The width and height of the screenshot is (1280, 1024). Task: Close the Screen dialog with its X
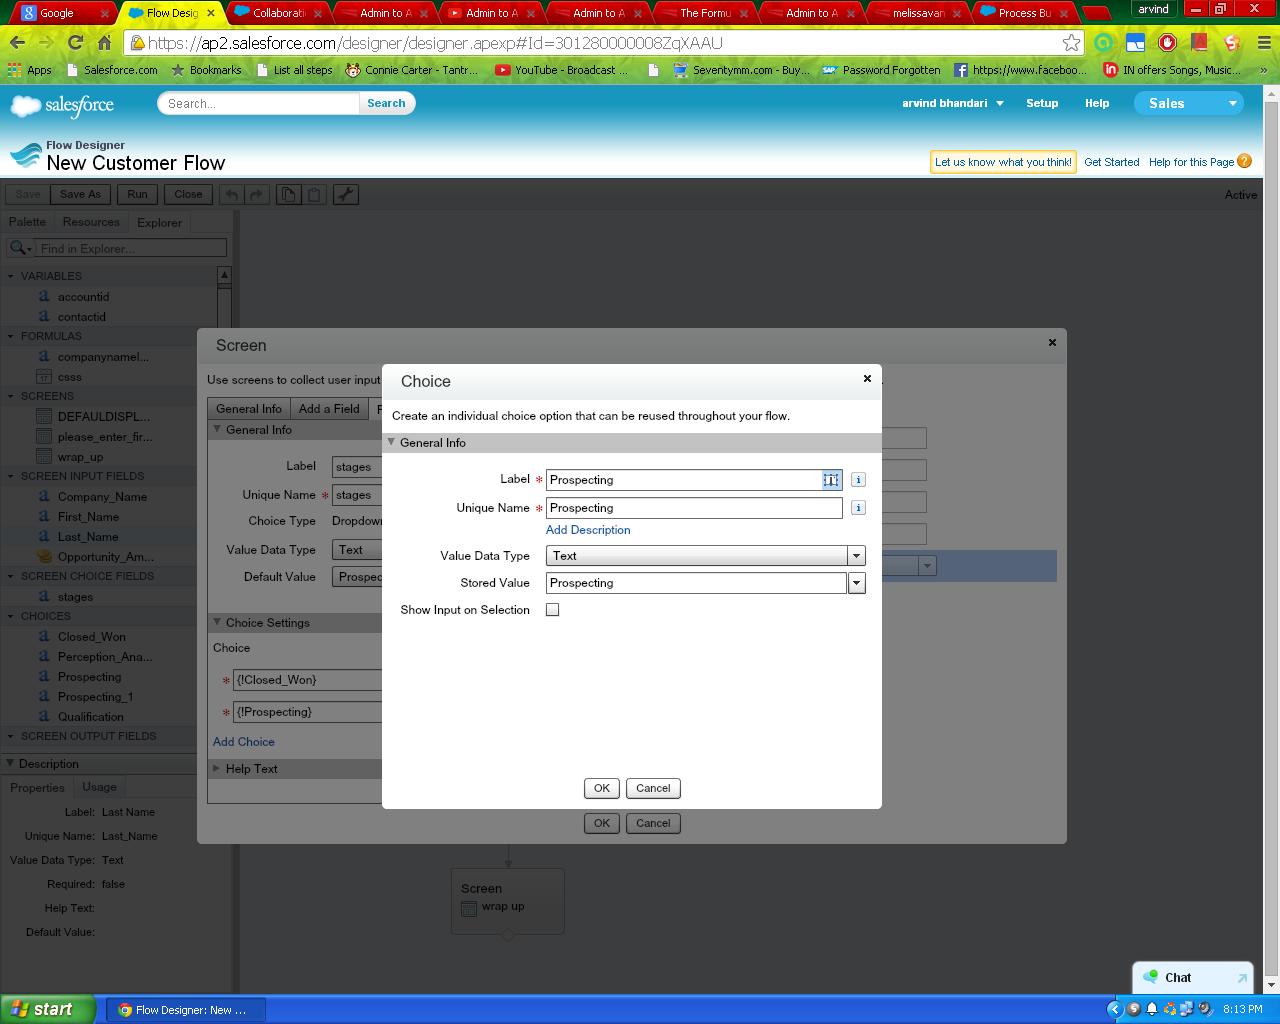[x=1052, y=342]
